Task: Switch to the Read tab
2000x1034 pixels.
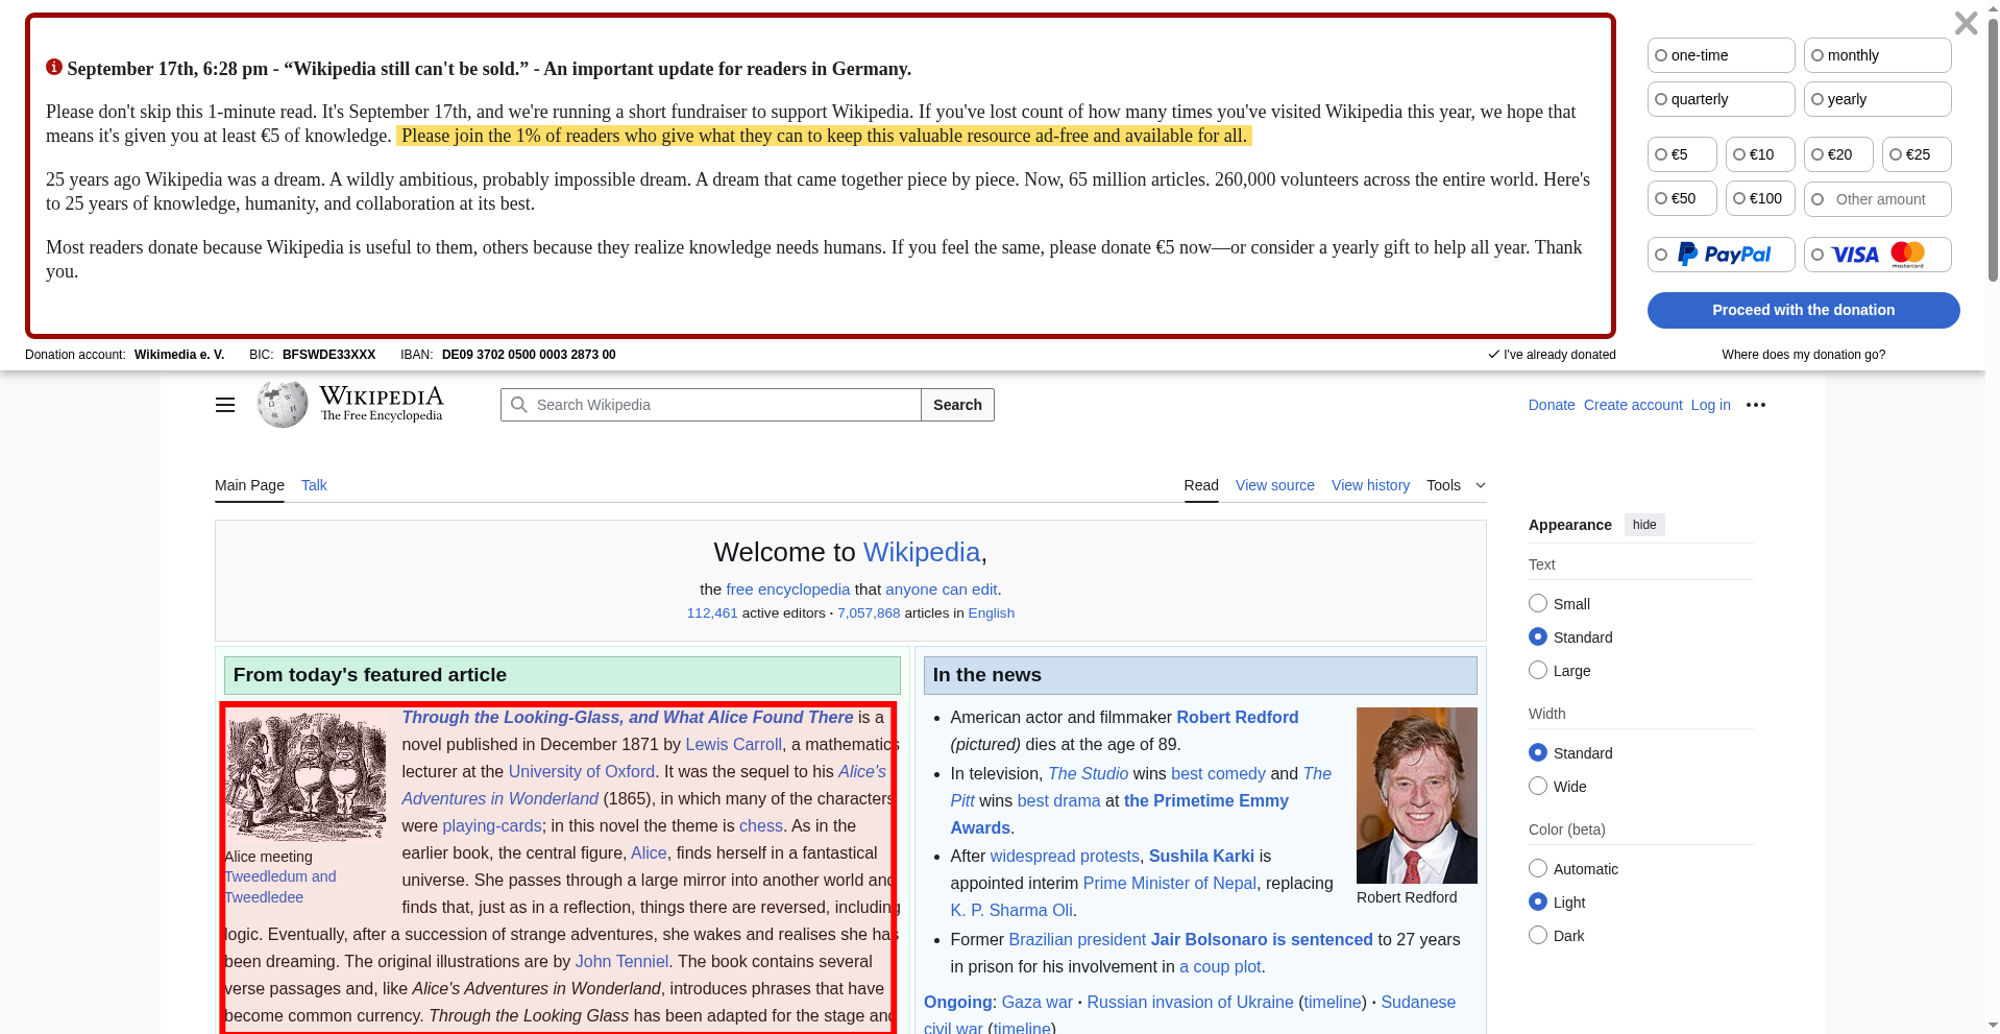Action: (x=1201, y=485)
